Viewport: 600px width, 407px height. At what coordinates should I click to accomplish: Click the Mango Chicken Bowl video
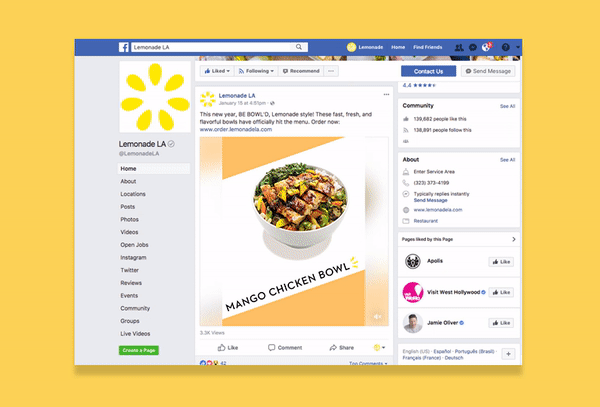pos(294,231)
